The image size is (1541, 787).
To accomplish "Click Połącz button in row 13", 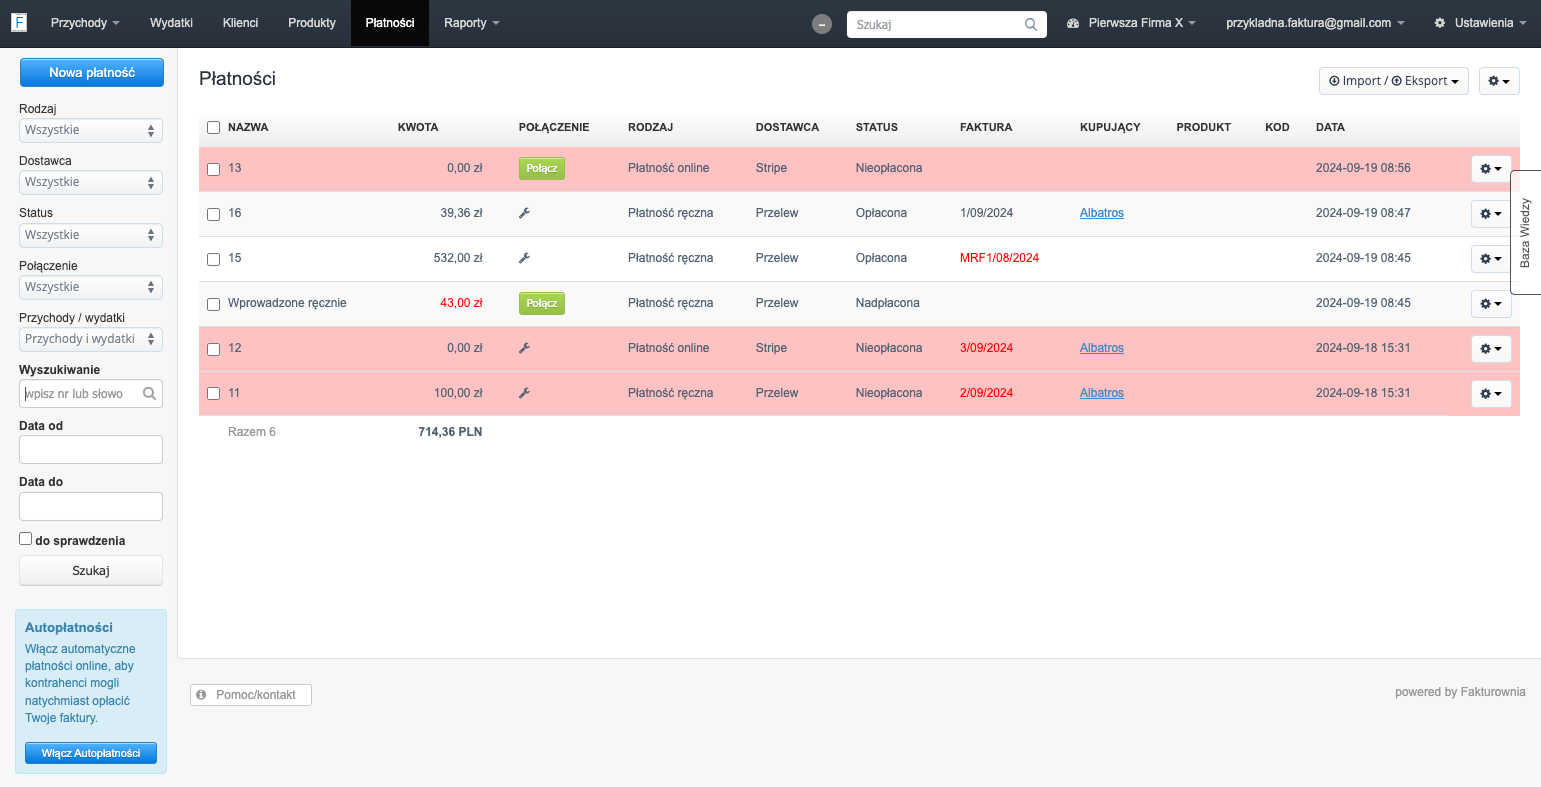I will pyautogui.click(x=542, y=168).
